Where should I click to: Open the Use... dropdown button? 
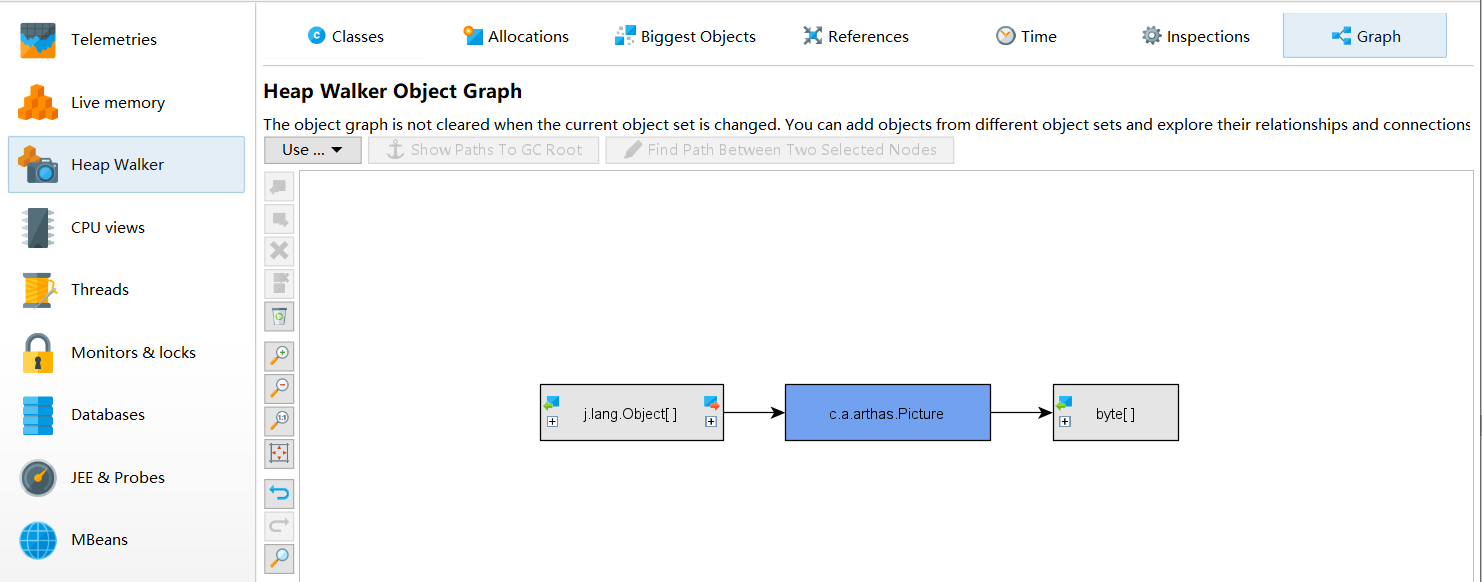point(312,150)
